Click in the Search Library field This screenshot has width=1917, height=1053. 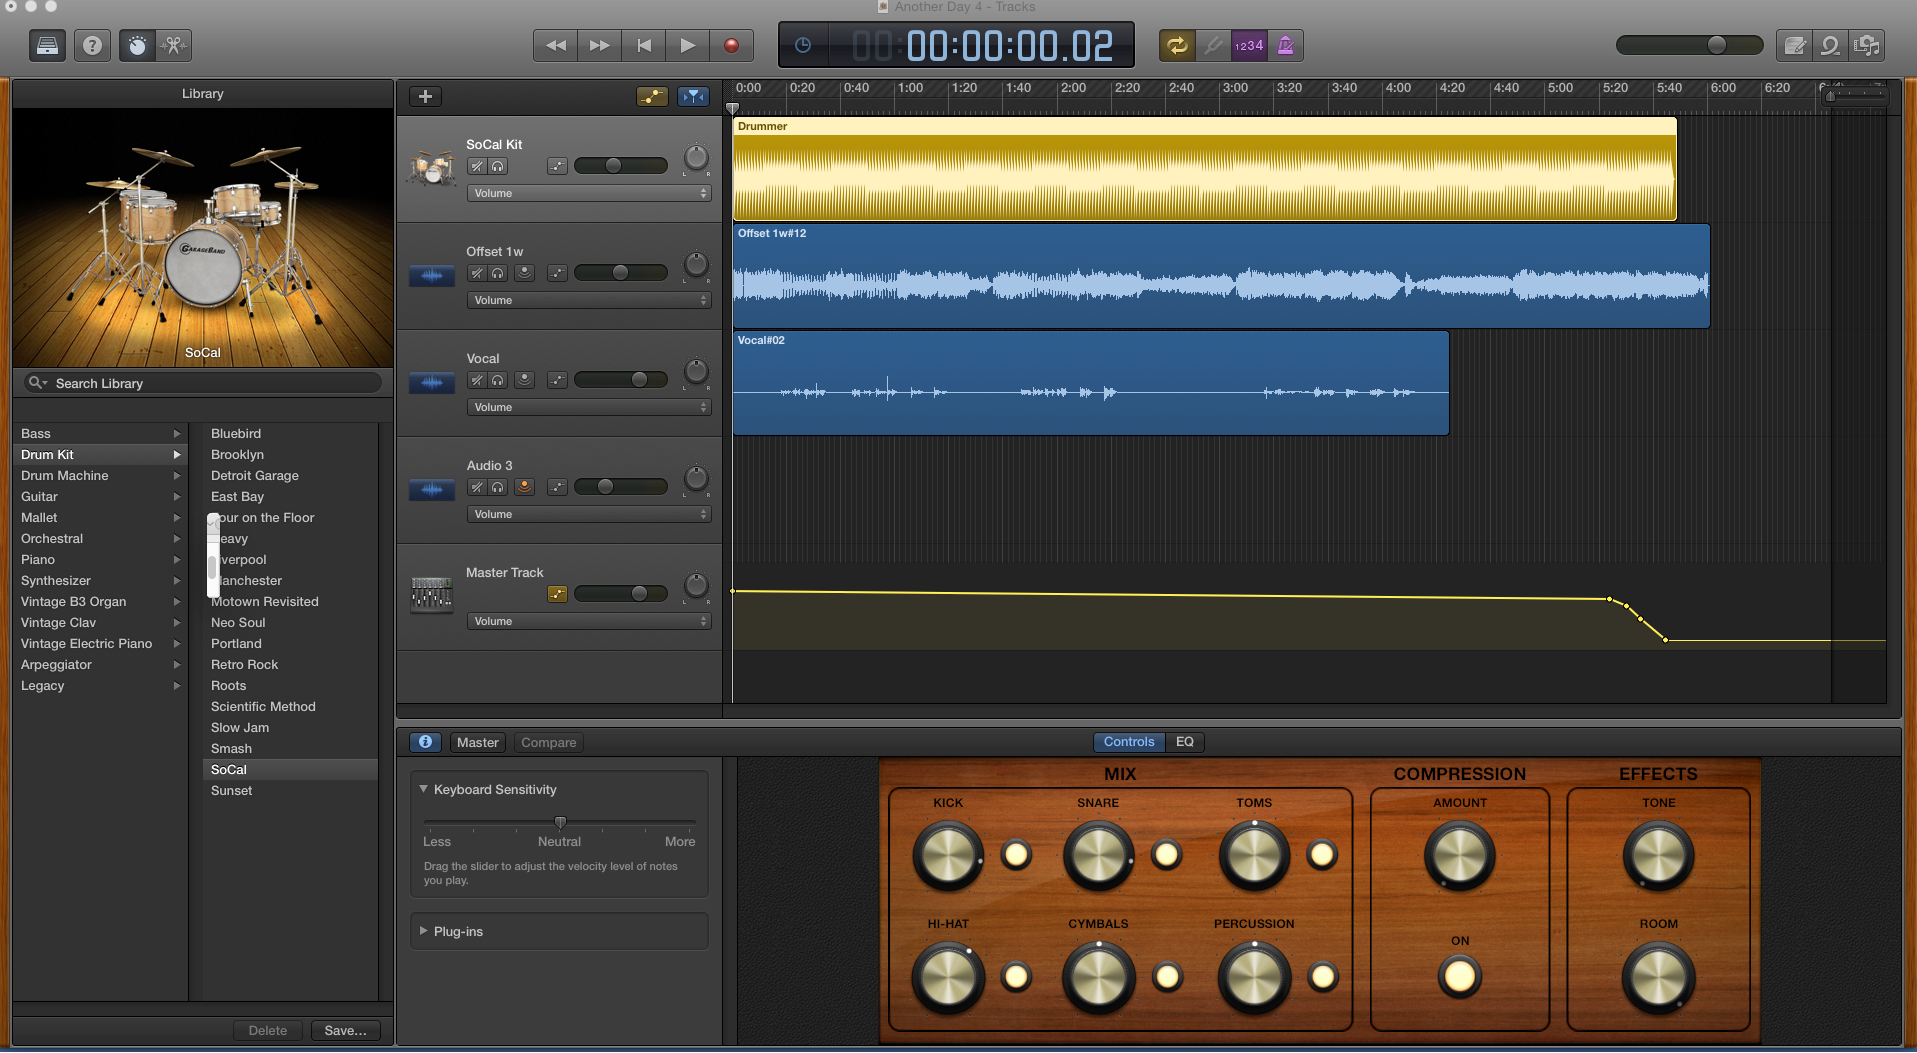[203, 383]
